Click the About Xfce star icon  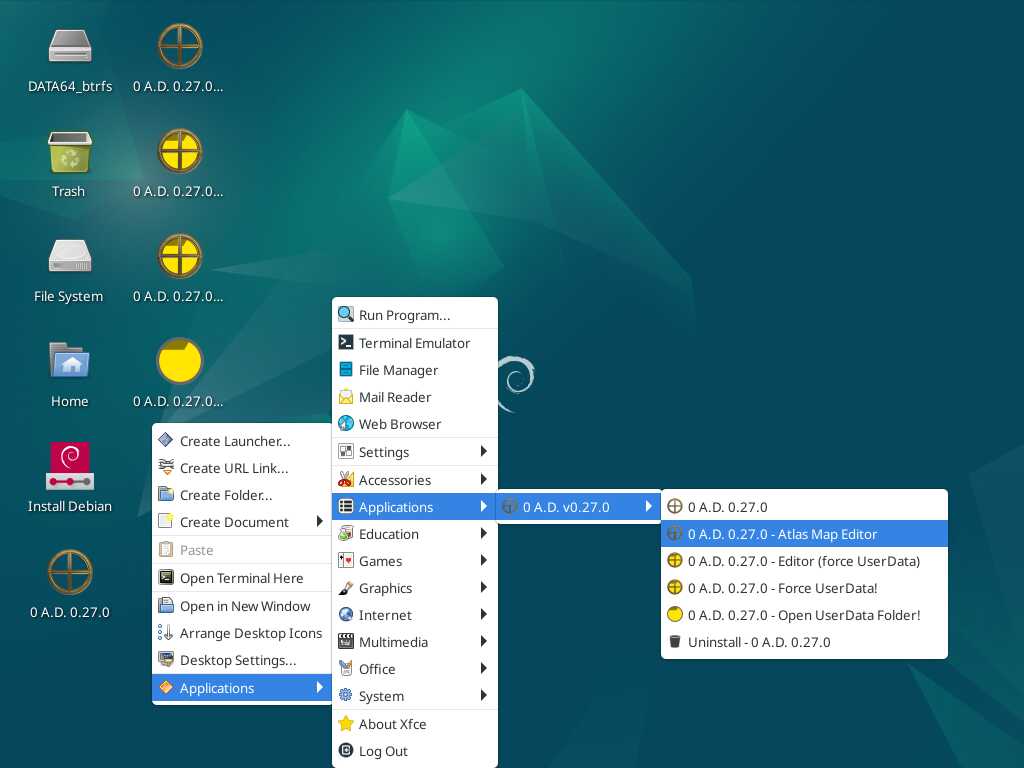(346, 724)
